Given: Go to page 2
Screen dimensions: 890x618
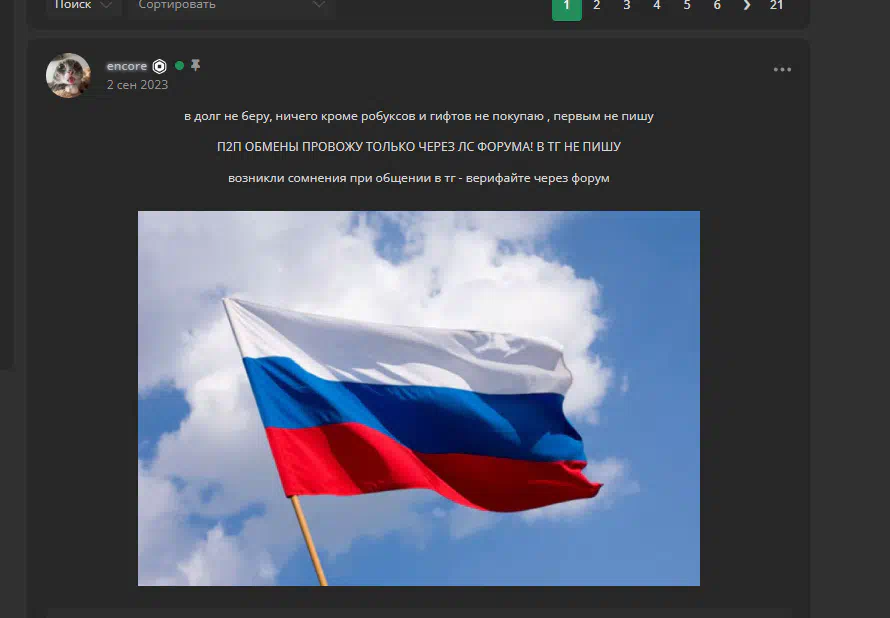Looking at the screenshot, I should click(597, 6).
